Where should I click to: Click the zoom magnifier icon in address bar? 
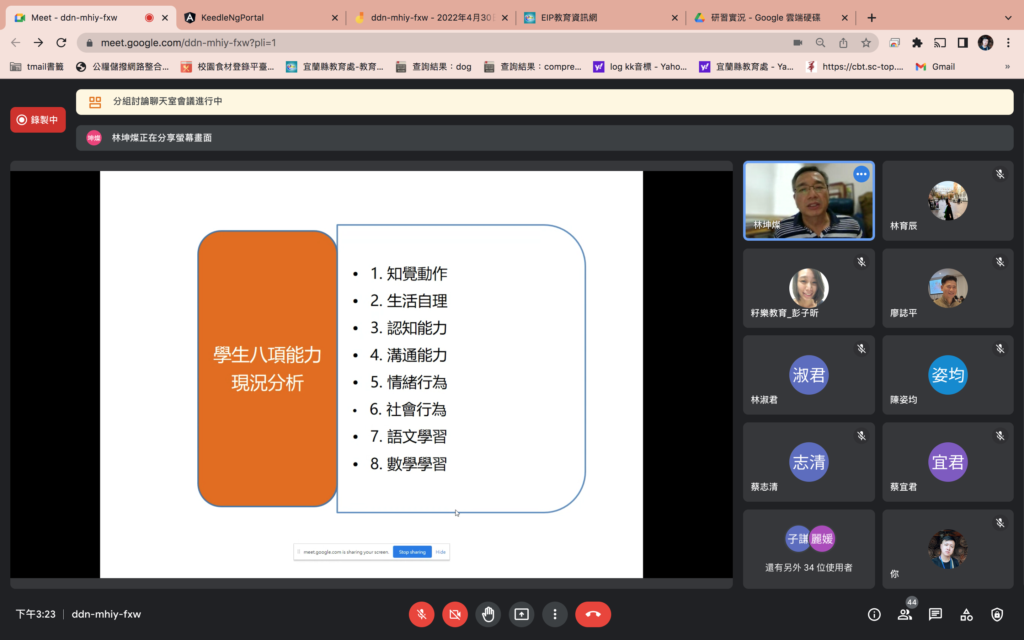coord(820,42)
